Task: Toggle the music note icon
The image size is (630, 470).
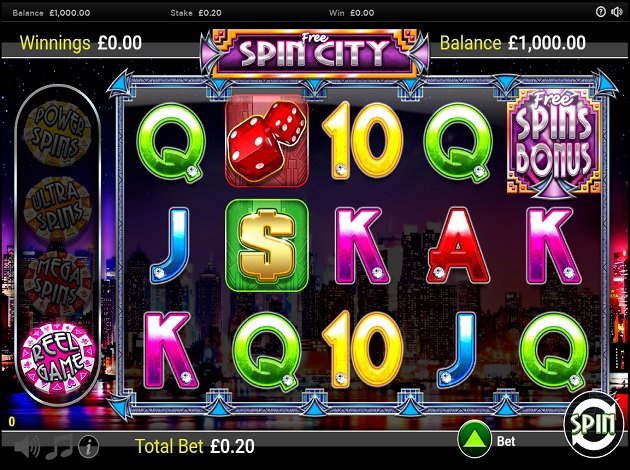Action: (x=59, y=446)
